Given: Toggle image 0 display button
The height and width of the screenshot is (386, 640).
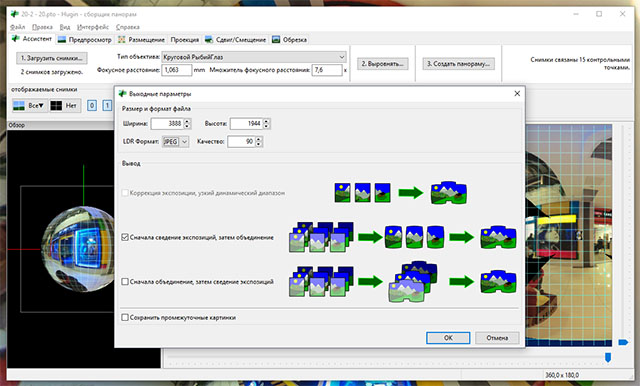Looking at the screenshot, I should tap(92, 106).
